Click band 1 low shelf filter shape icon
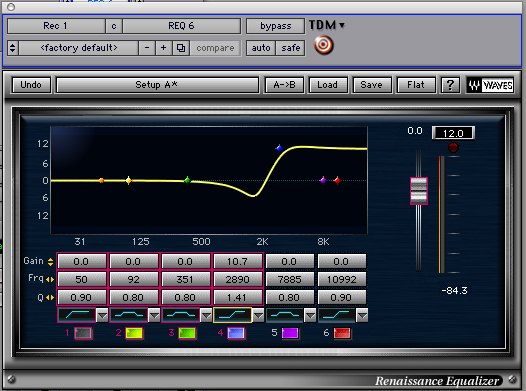This screenshot has width=526, height=391. point(77,315)
